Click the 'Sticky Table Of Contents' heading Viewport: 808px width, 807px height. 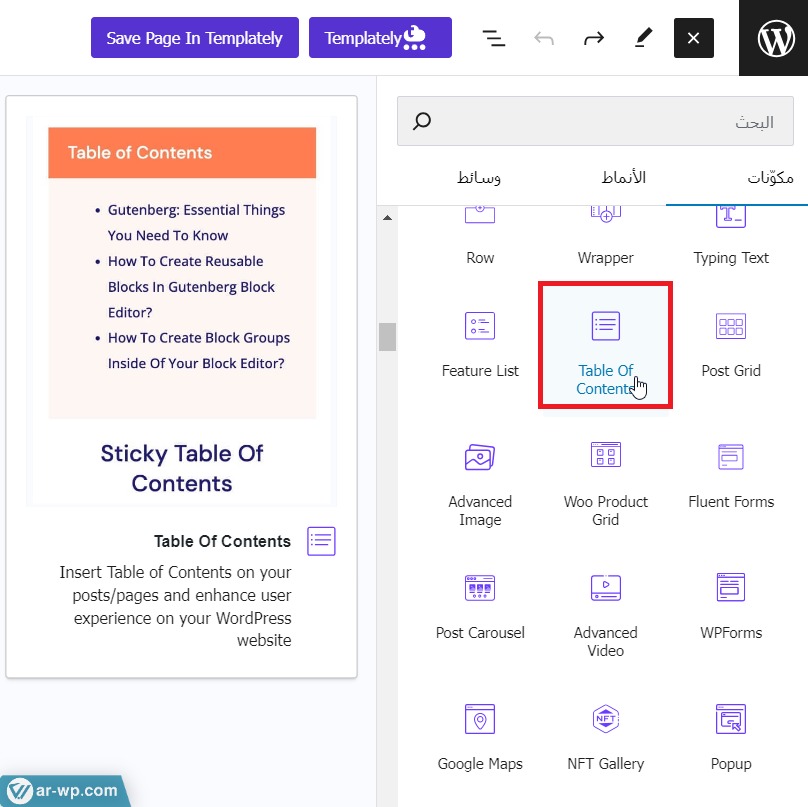point(182,468)
